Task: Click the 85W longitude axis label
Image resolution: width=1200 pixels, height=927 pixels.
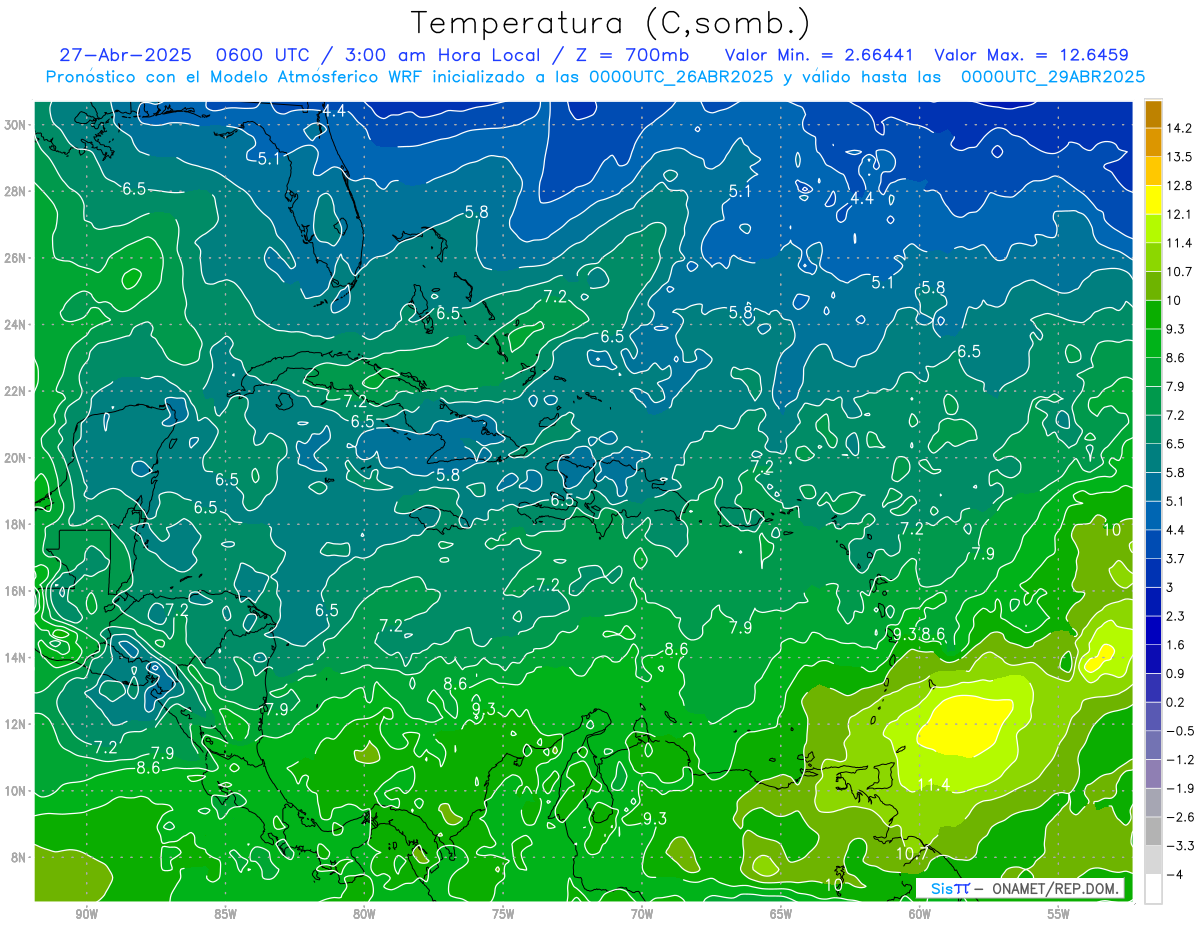Action: [226, 914]
